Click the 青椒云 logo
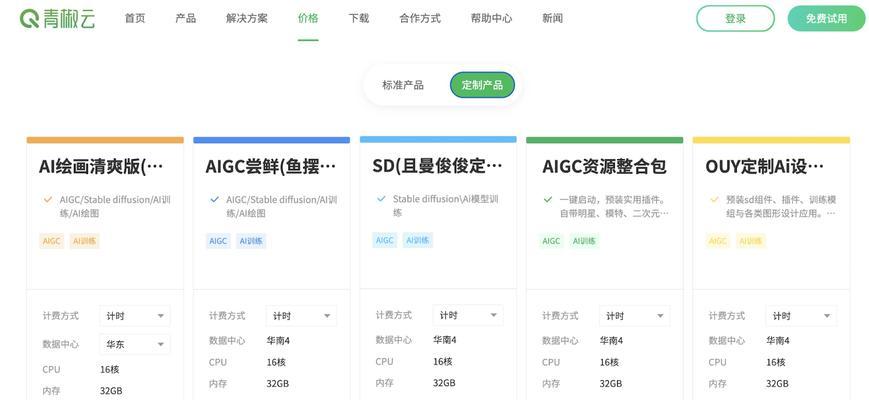This screenshot has width=869, height=400. coord(58,18)
